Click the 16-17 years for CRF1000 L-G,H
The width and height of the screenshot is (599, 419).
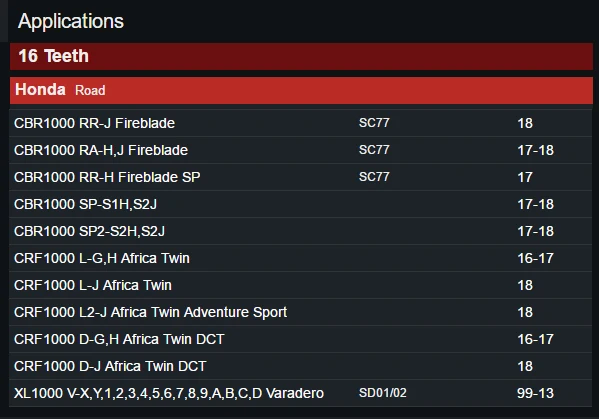[x=535, y=258]
